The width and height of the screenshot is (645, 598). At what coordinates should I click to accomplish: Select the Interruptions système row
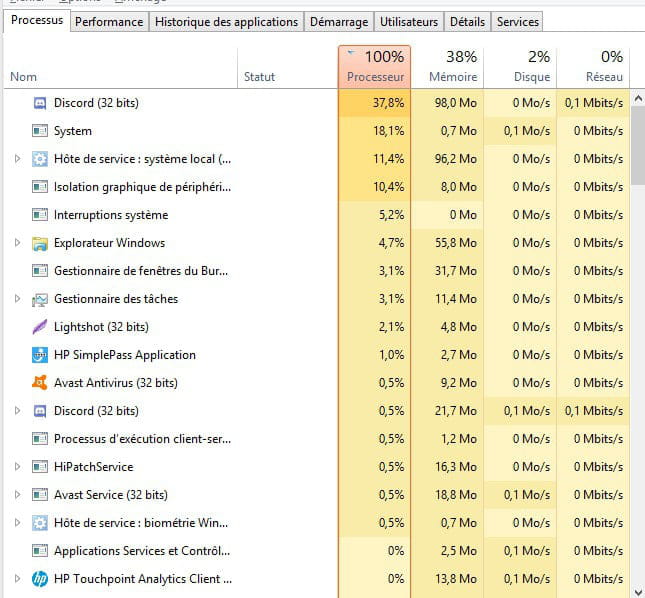(x=110, y=215)
